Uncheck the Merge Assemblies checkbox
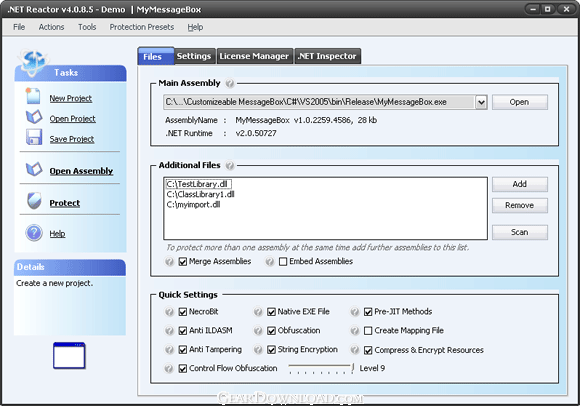Image resolution: width=580 pixels, height=406 pixels. click(x=183, y=262)
